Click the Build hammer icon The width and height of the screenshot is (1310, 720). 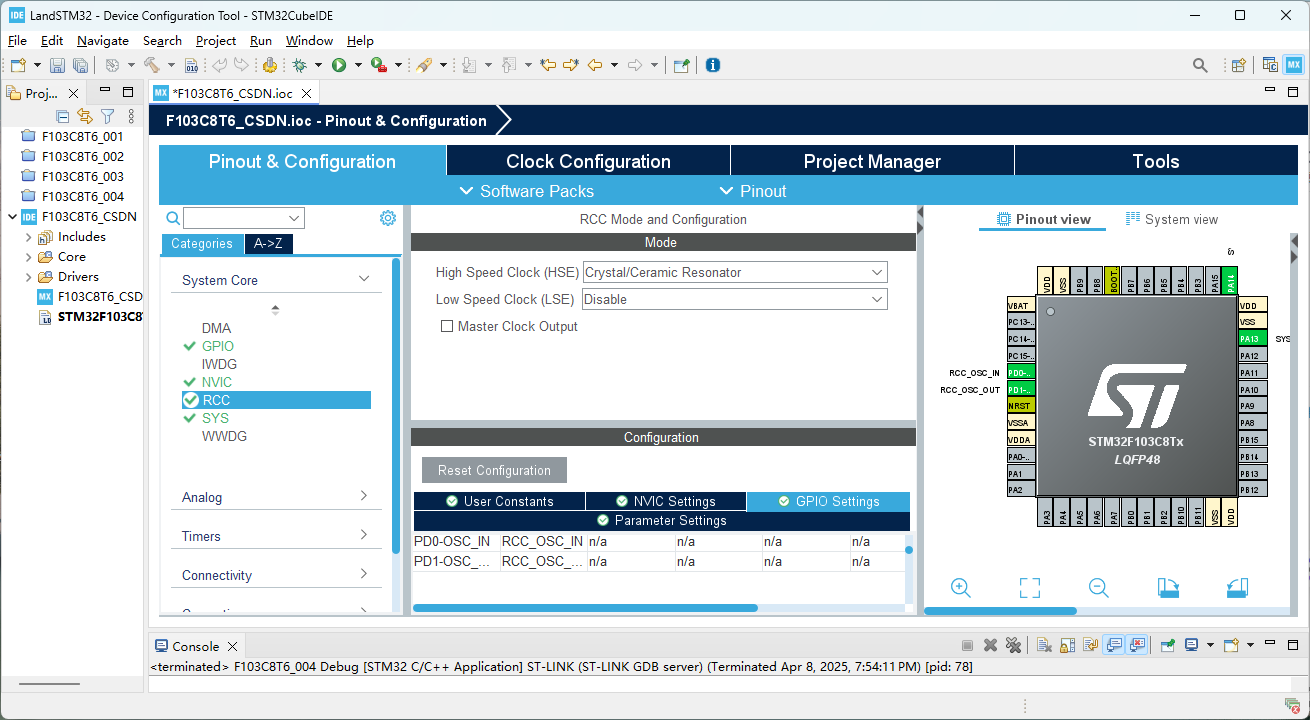pyautogui.click(x=152, y=65)
